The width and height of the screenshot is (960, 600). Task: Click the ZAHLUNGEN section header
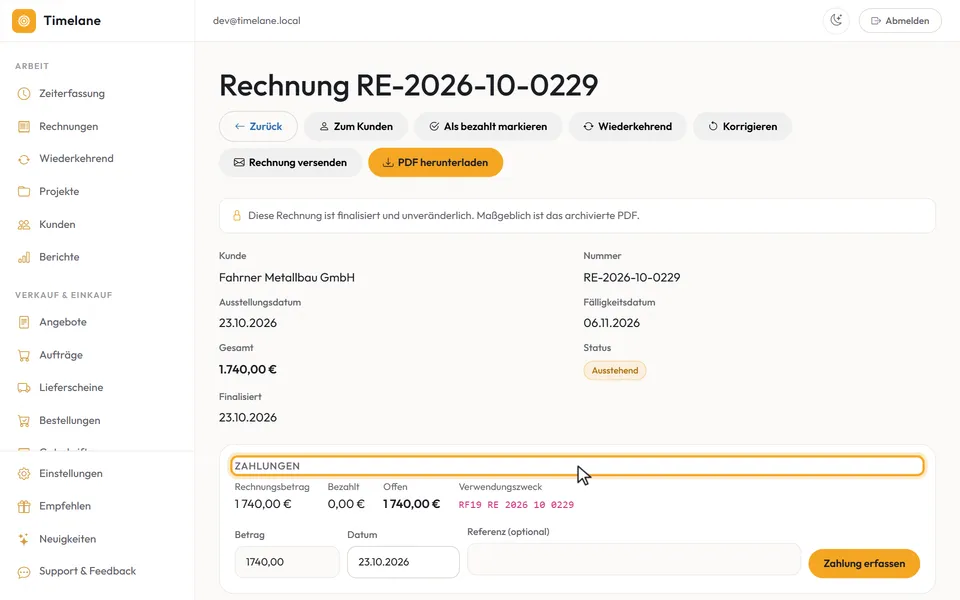coord(577,466)
